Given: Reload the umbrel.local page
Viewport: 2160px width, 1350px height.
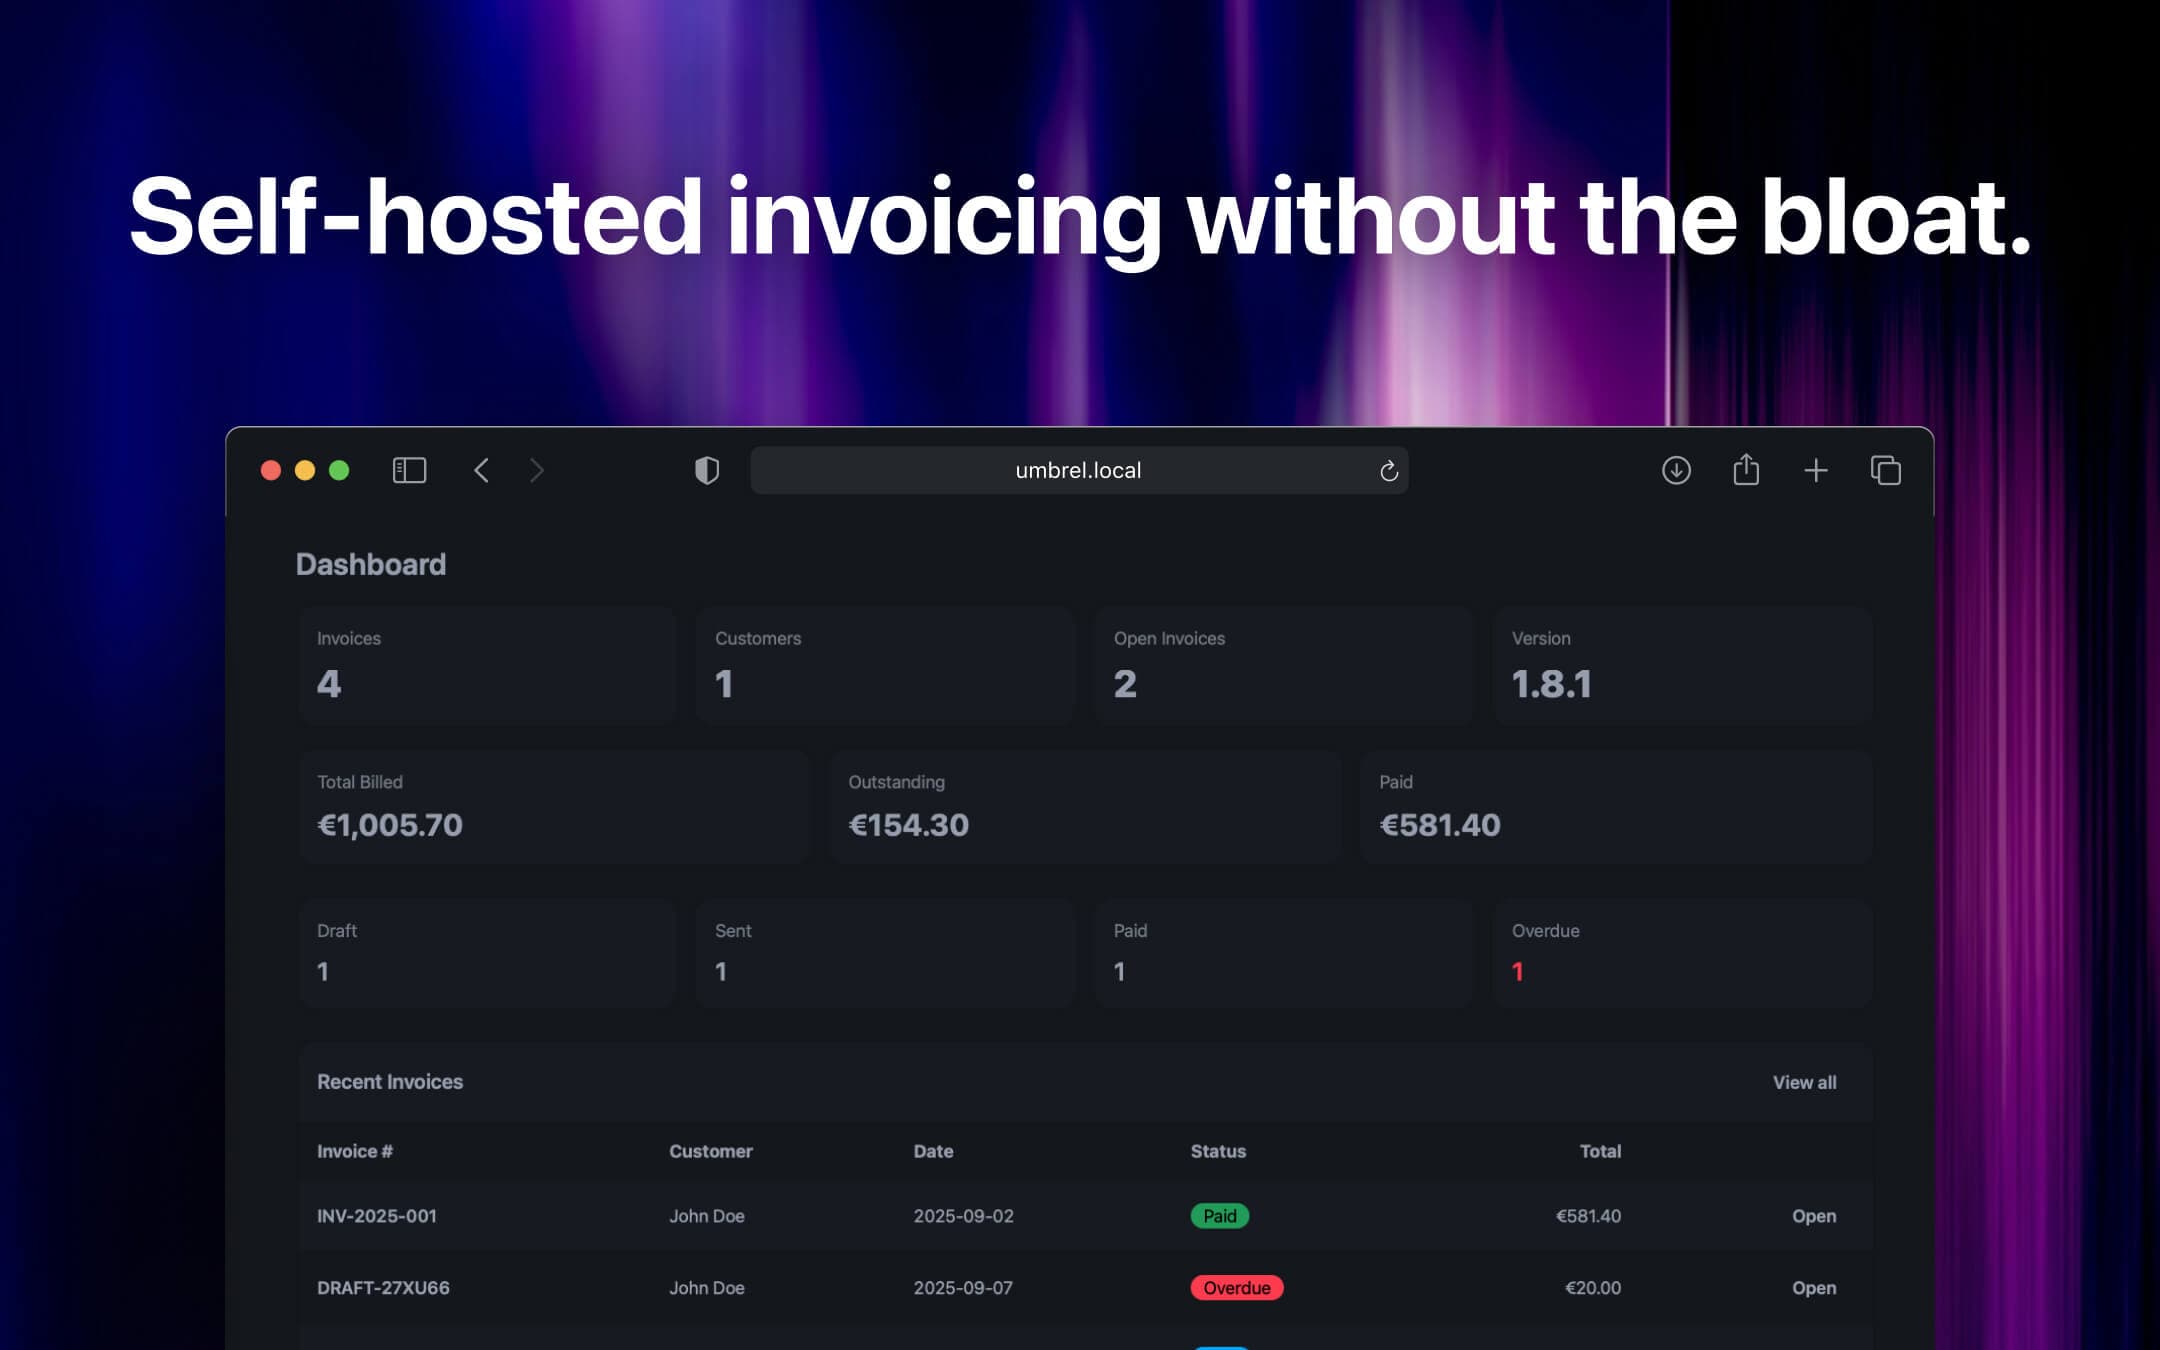Looking at the screenshot, I should (1388, 470).
